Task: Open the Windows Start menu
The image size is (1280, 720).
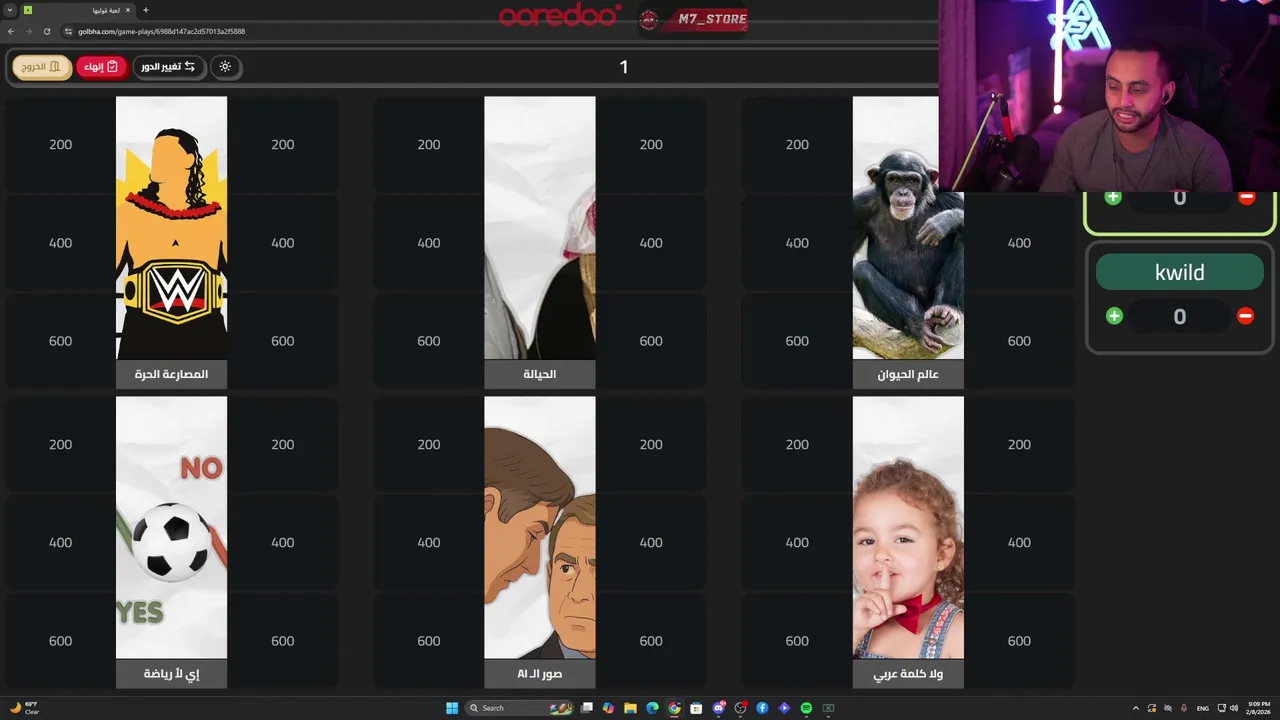Action: 452,708
